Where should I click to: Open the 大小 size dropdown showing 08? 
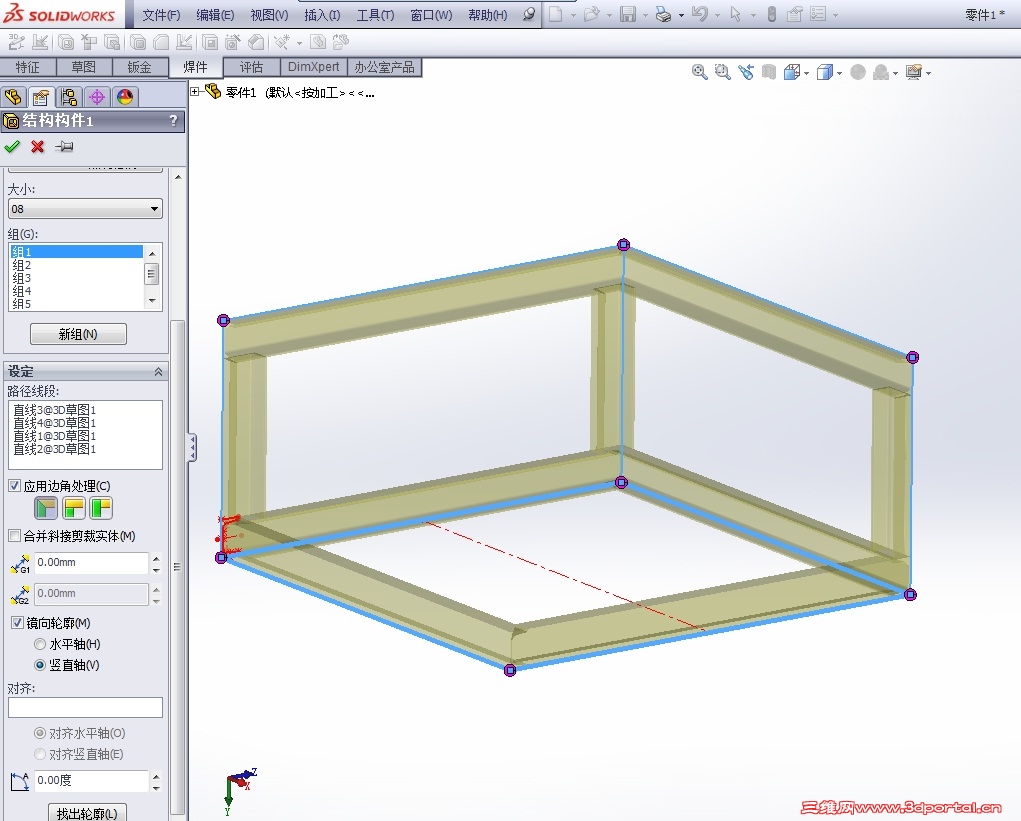click(85, 209)
